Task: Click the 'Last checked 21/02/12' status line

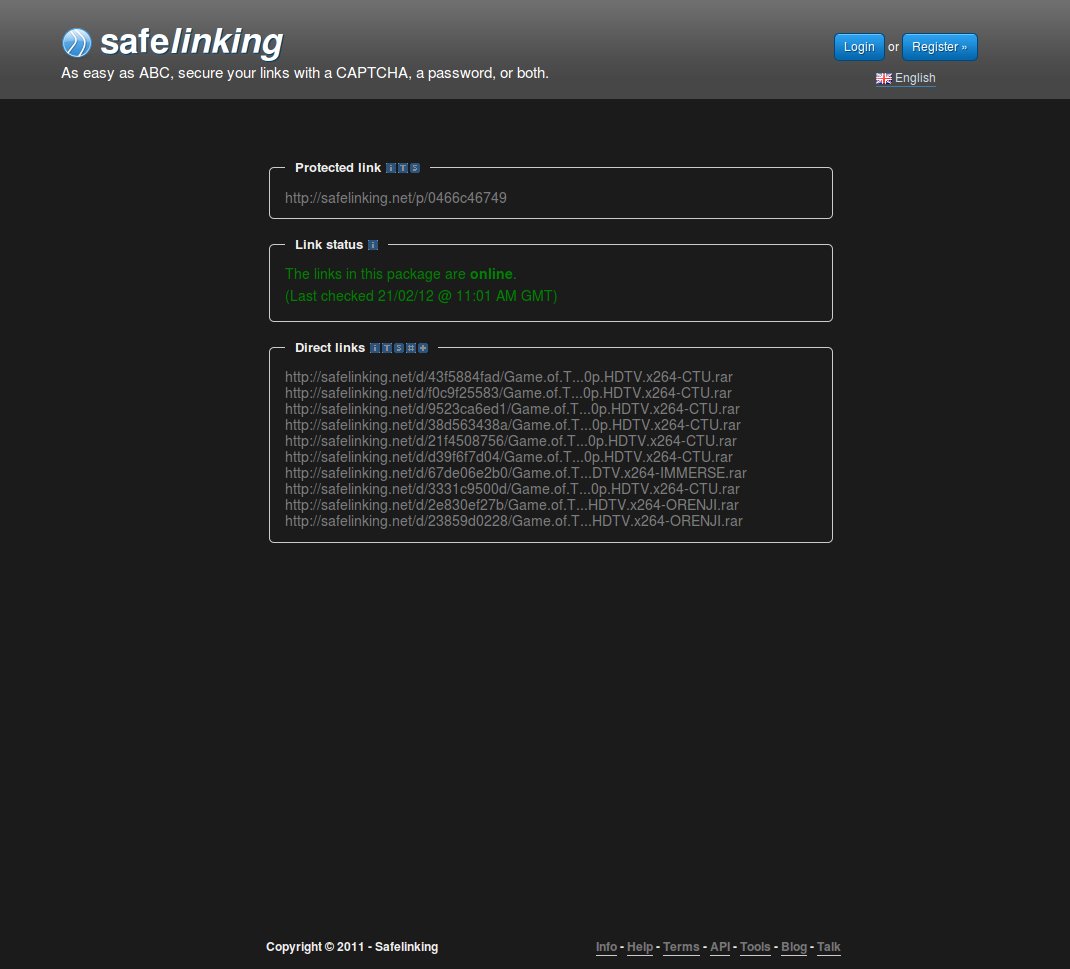Action: pos(421,296)
